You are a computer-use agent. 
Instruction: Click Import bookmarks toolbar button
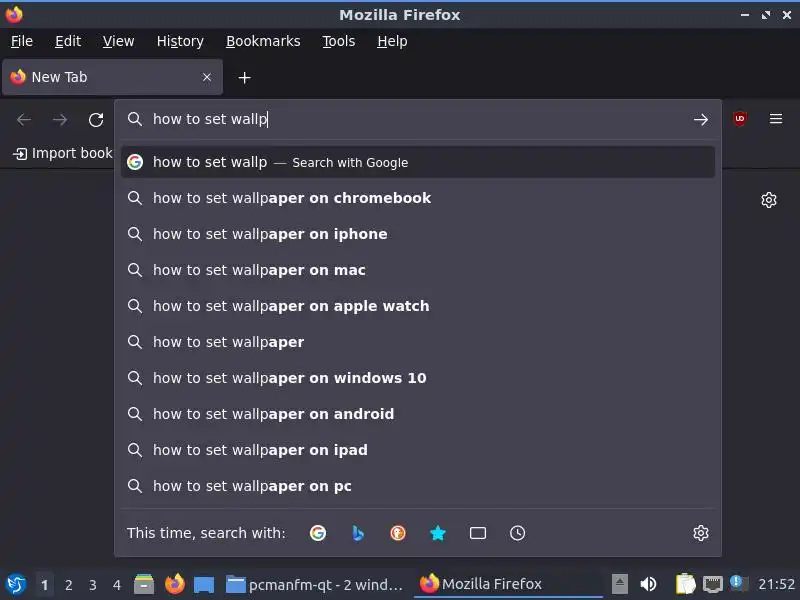pos(62,153)
